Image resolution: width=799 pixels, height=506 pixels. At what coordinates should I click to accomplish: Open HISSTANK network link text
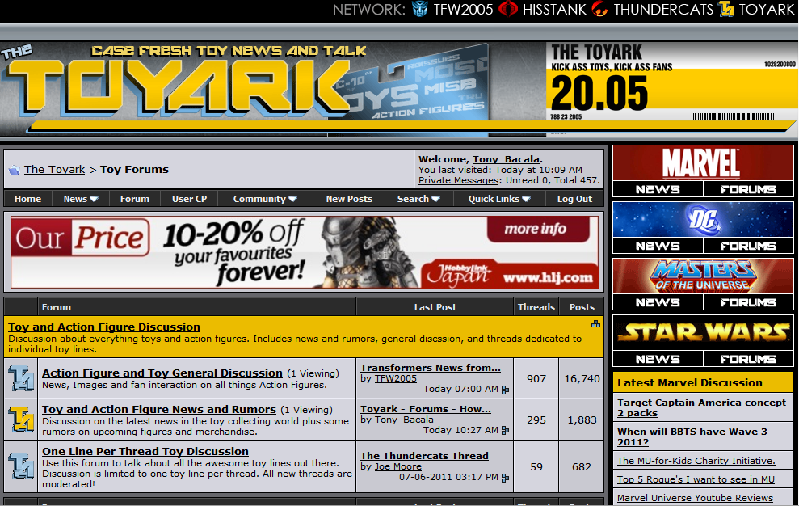tap(554, 10)
